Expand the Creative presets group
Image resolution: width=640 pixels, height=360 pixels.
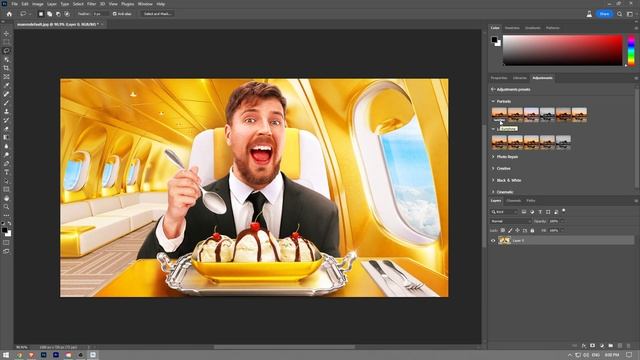pyautogui.click(x=493, y=169)
